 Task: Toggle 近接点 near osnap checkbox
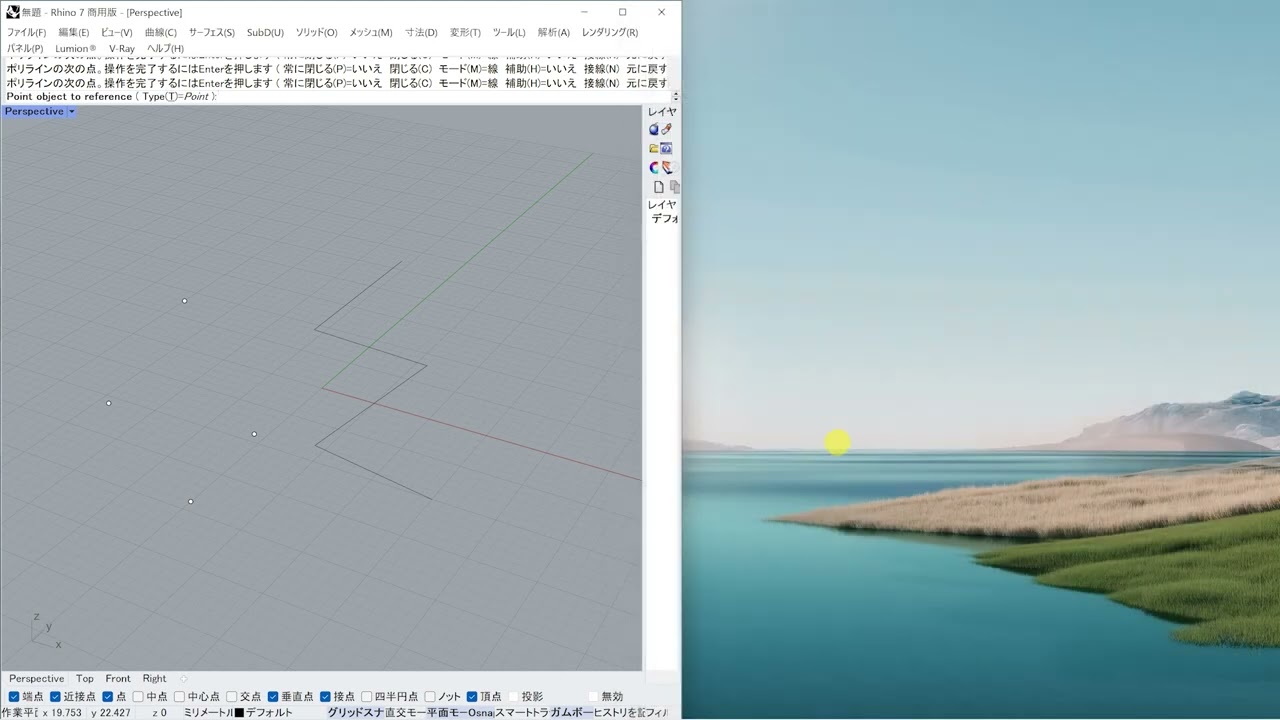tap(56, 697)
